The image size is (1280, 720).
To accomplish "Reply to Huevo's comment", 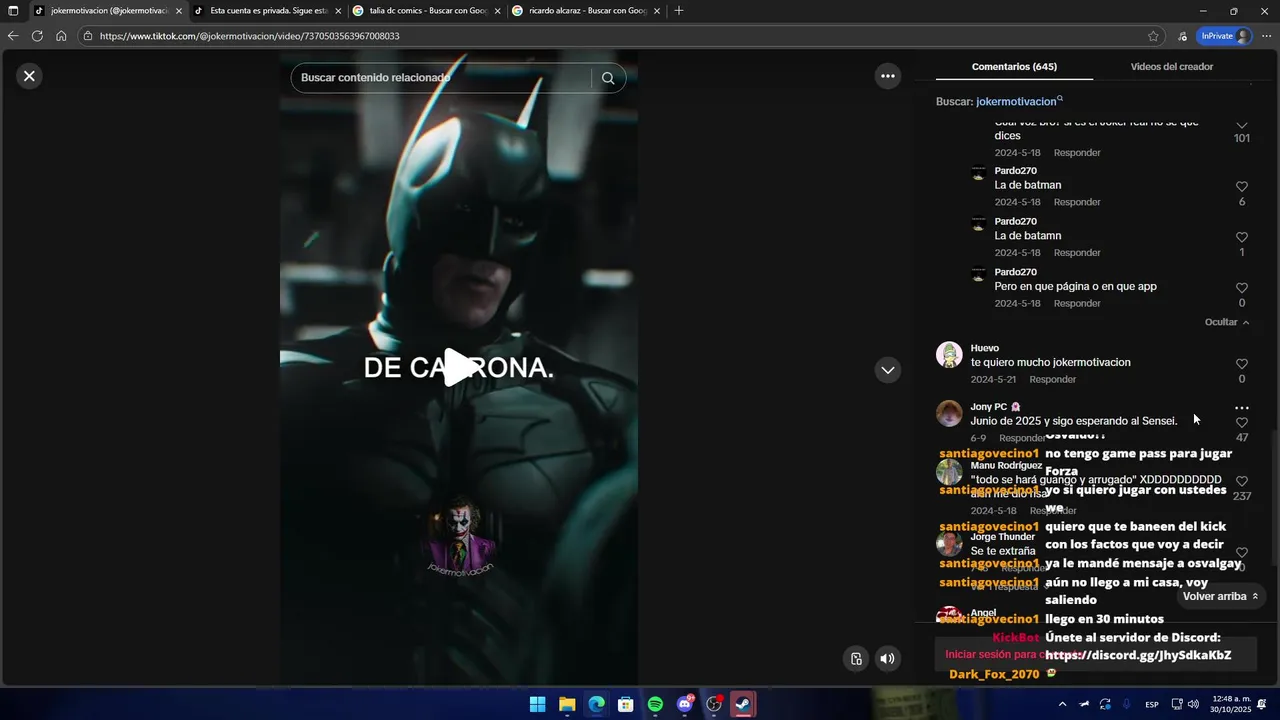I will [1053, 379].
